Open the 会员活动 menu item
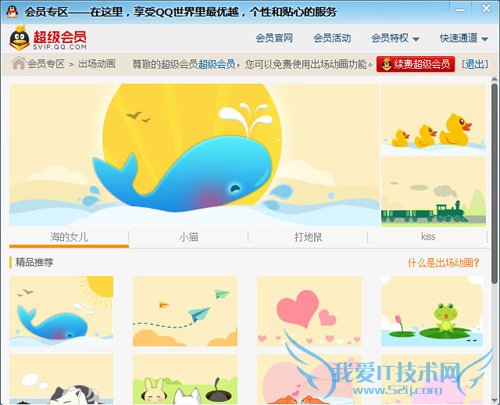Screen dimensions: 500x405 pyautogui.click(x=332, y=38)
